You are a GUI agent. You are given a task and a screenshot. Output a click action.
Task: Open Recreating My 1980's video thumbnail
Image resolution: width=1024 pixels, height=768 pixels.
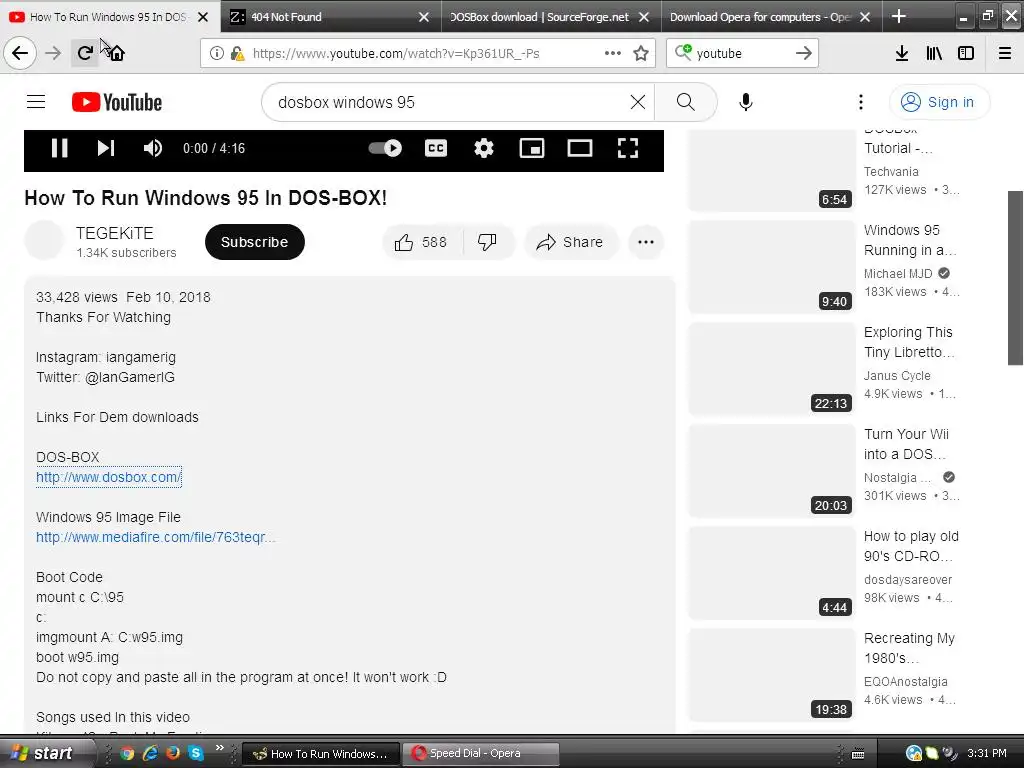[771, 674]
